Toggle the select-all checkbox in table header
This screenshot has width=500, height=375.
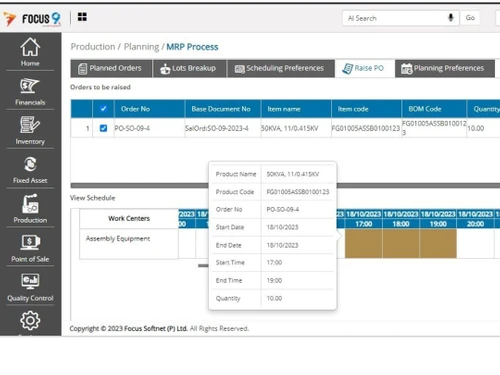103,109
